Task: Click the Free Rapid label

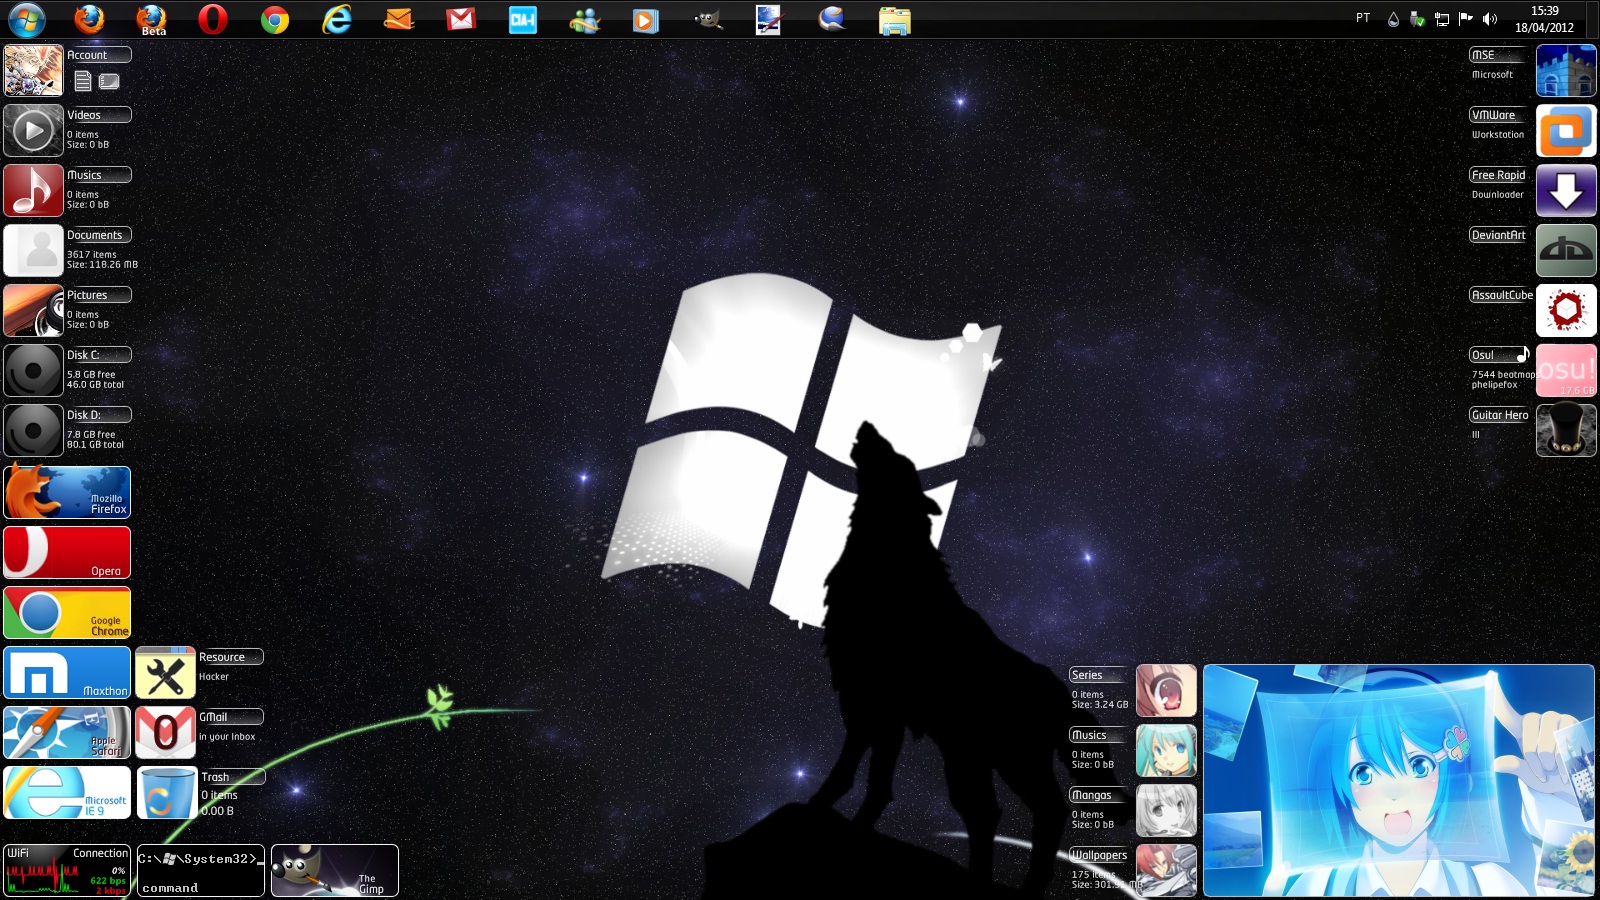Action: [1498, 175]
